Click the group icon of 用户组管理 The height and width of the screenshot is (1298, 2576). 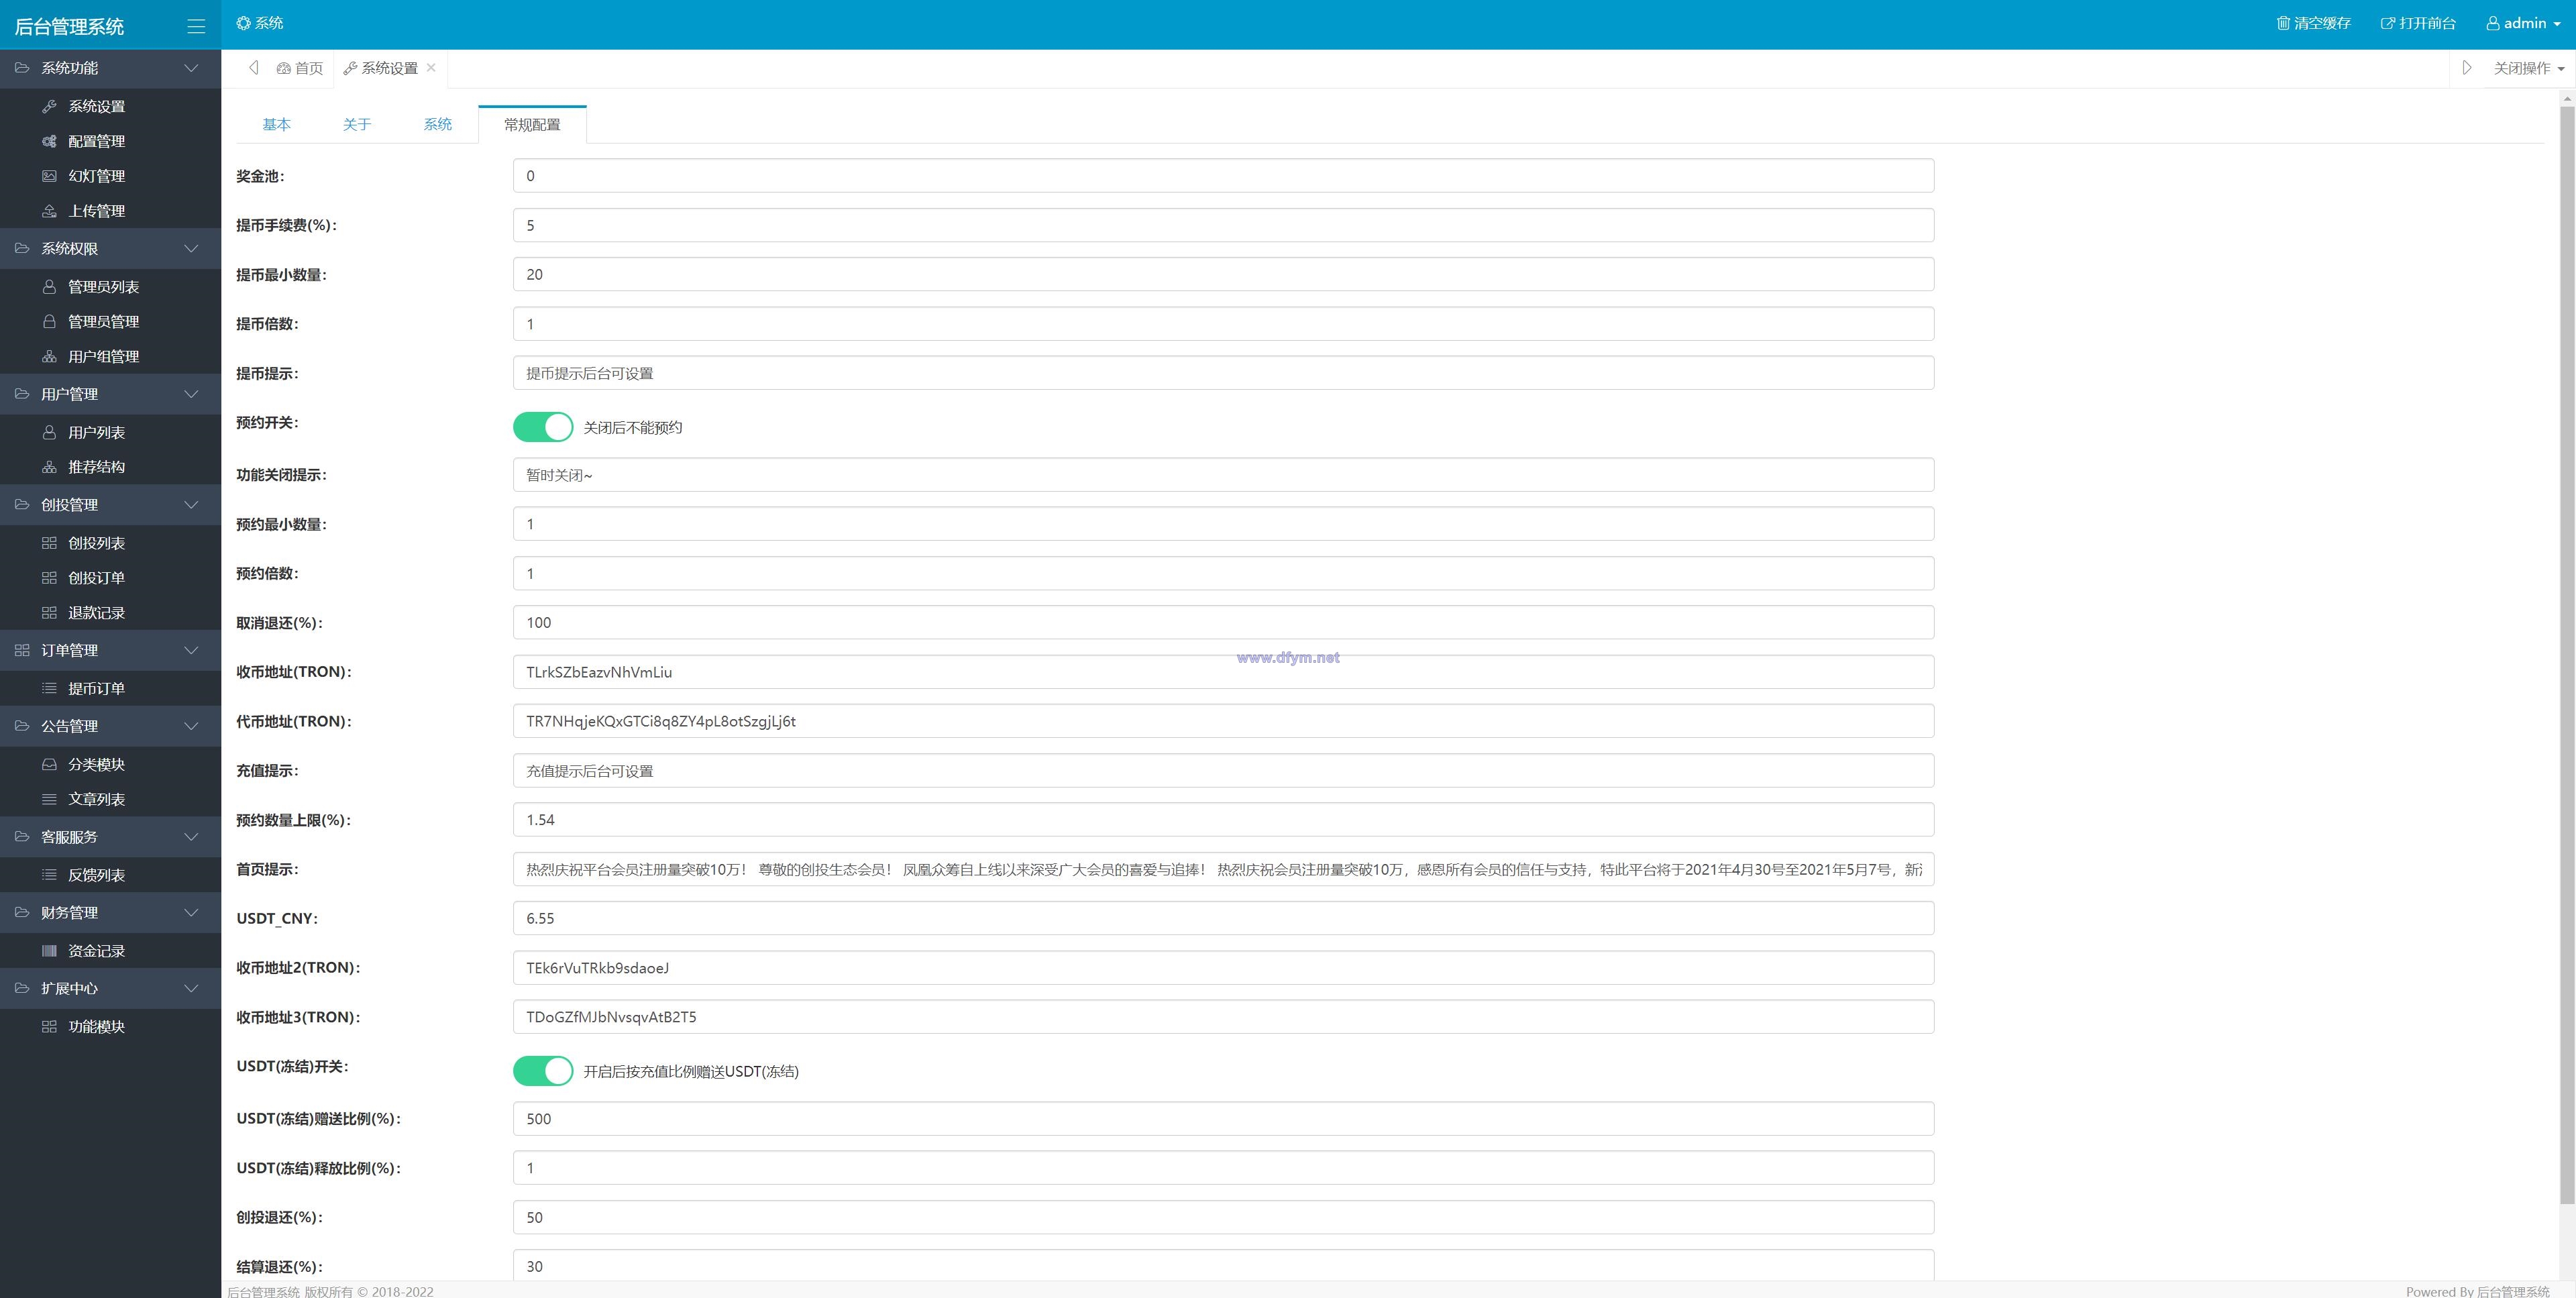coord(49,356)
